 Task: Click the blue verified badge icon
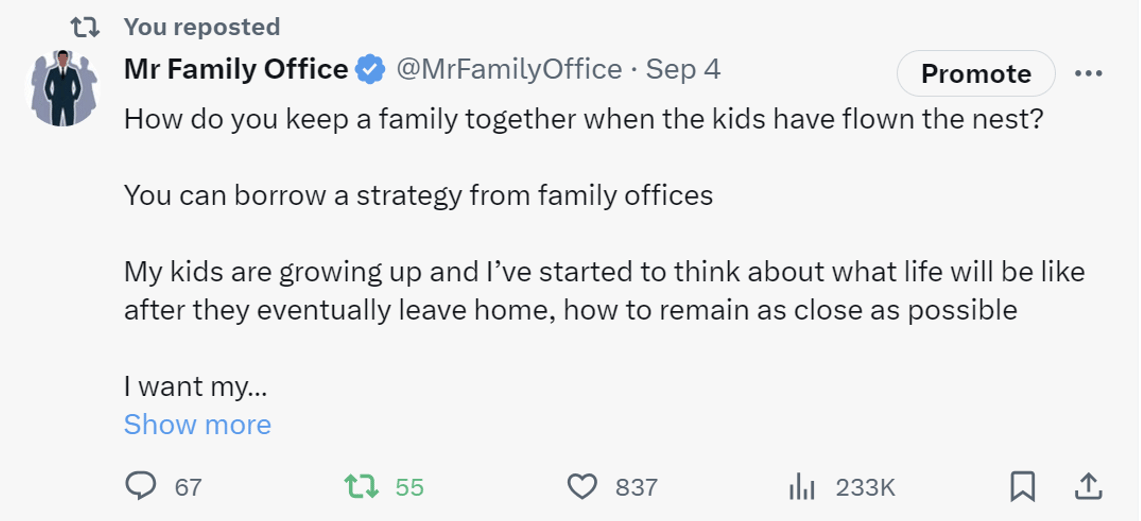click(370, 71)
